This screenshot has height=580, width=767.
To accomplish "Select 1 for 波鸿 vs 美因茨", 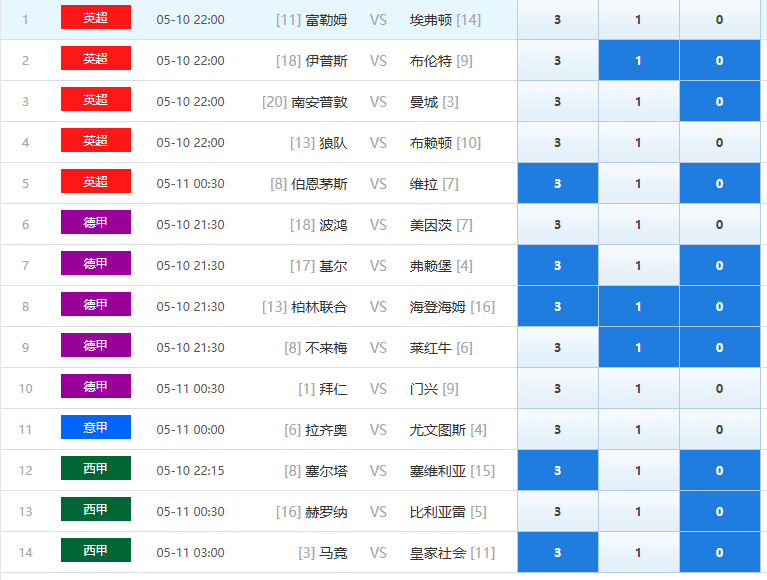I will click(638, 224).
